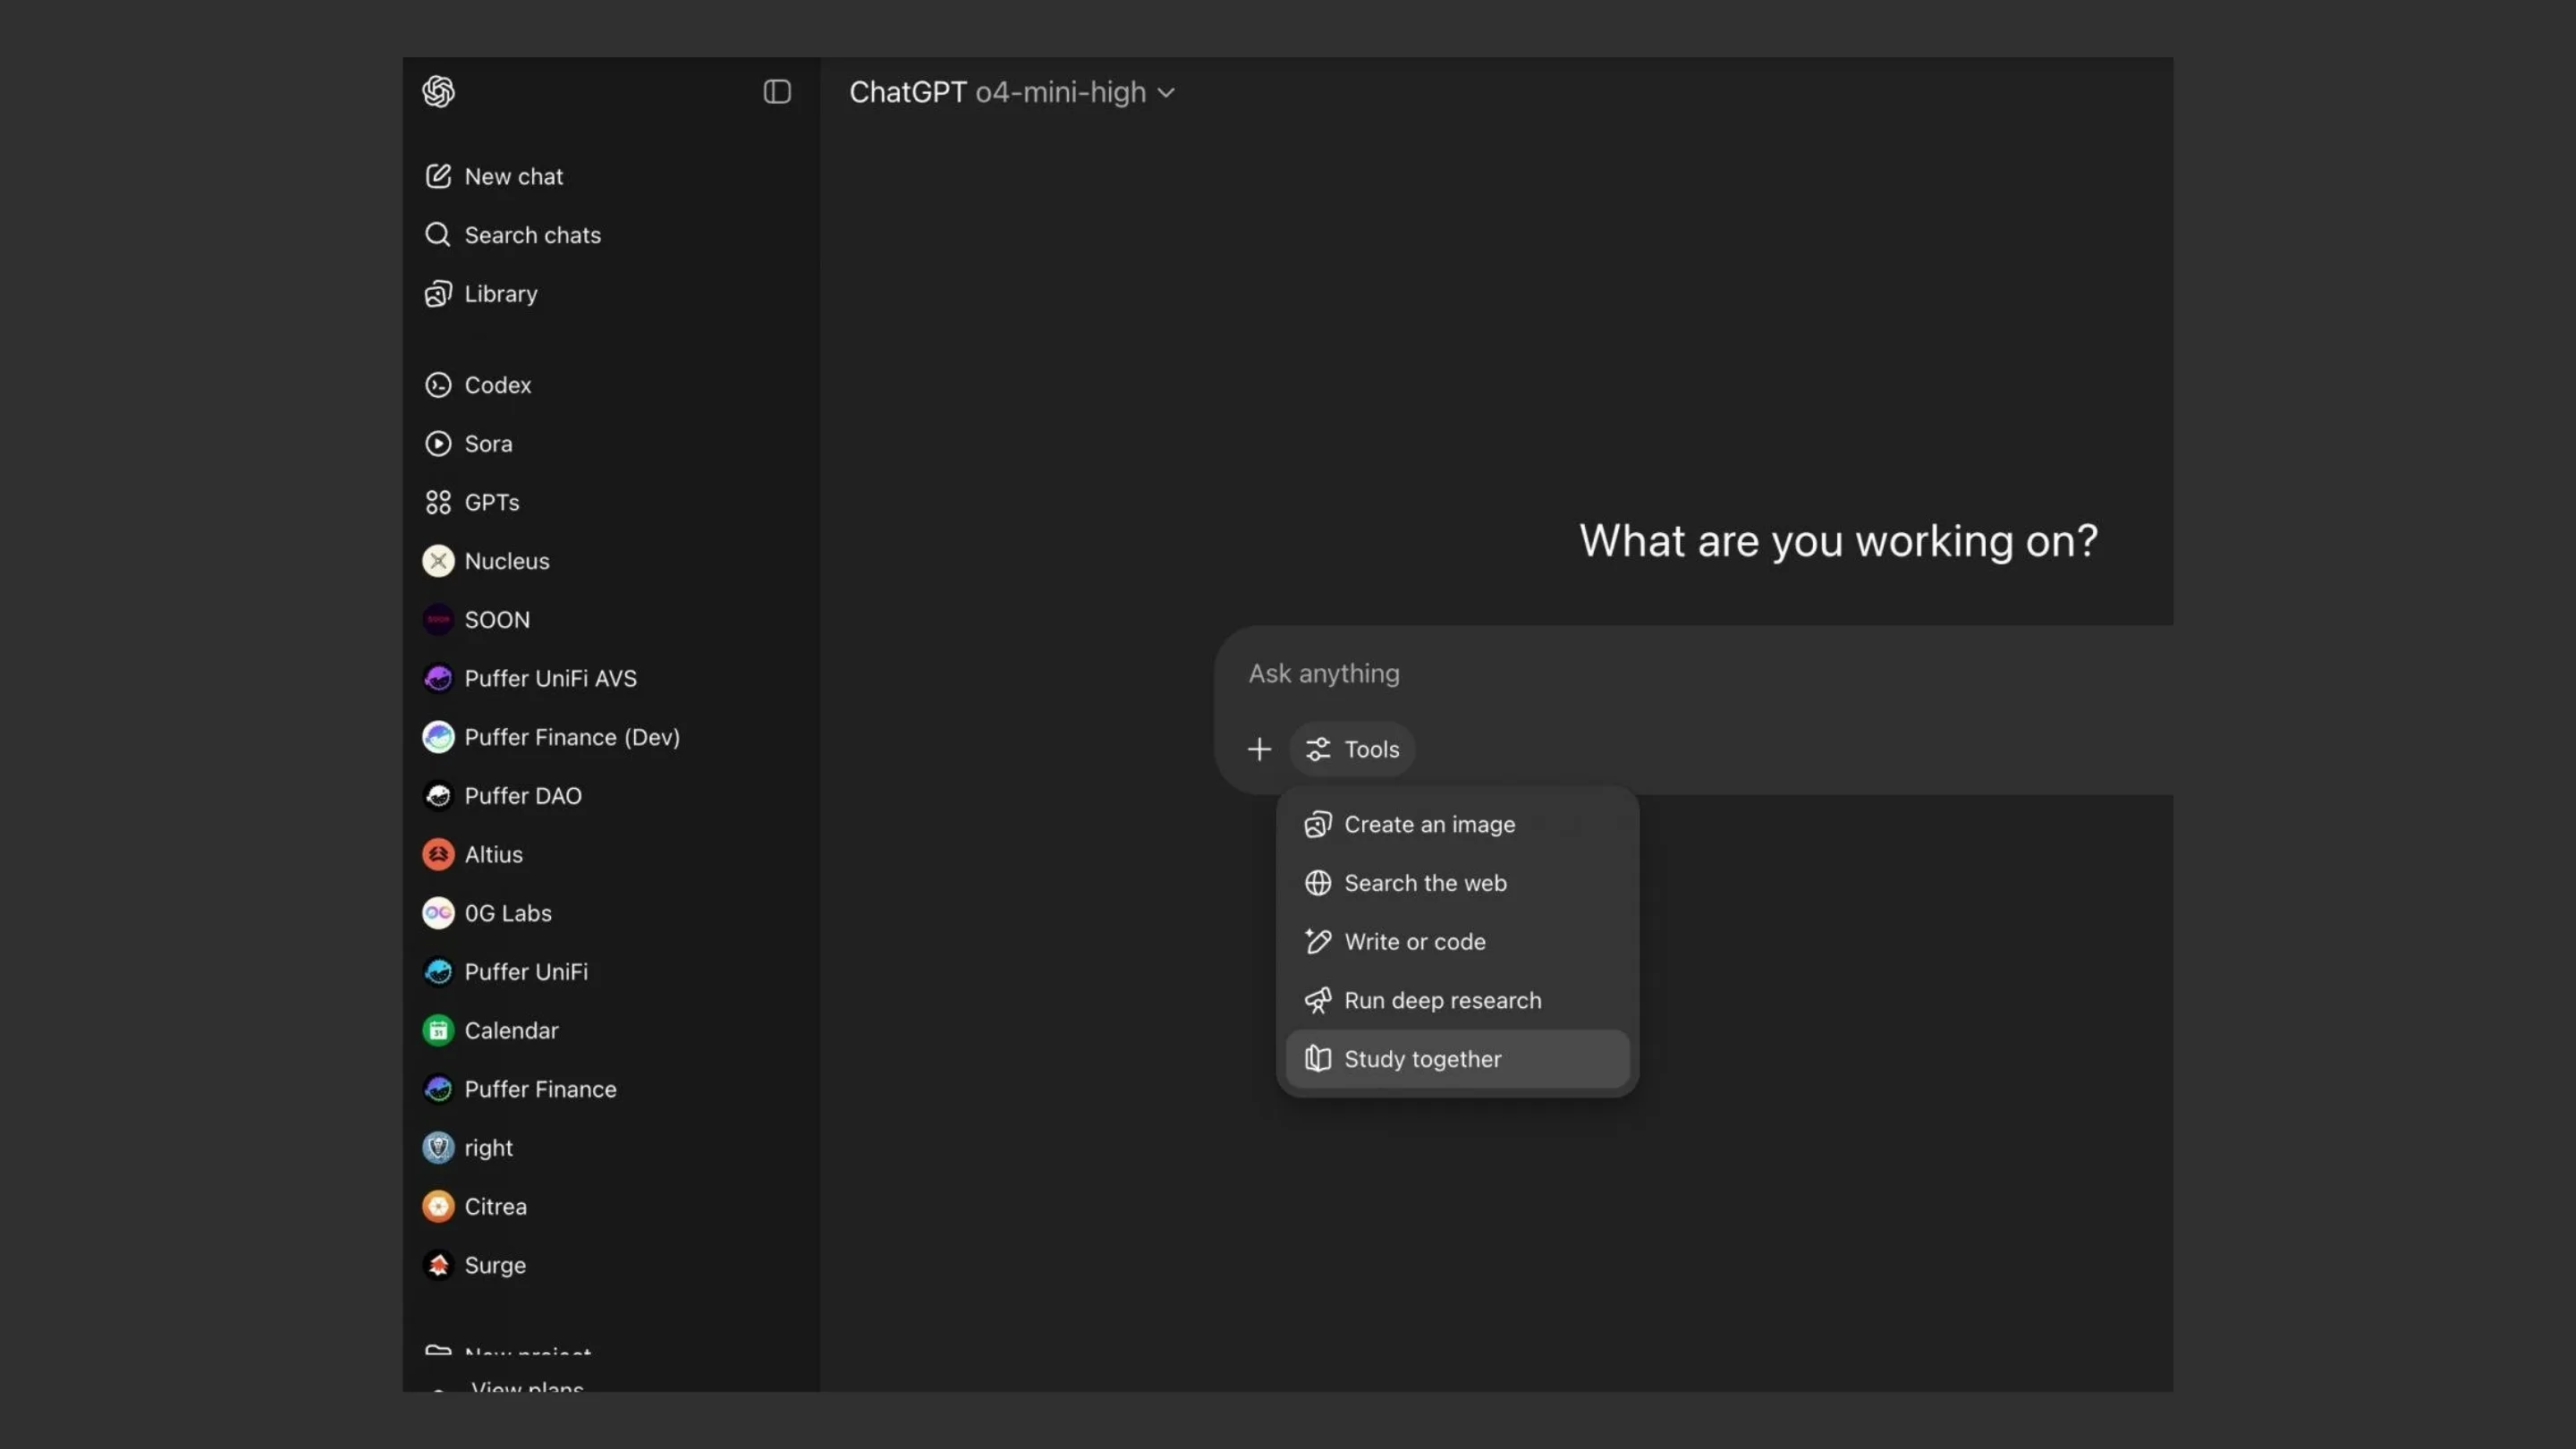Viewport: 2576px width, 1449px height.
Task: Open Sora label in sidebar
Action: click(488, 444)
